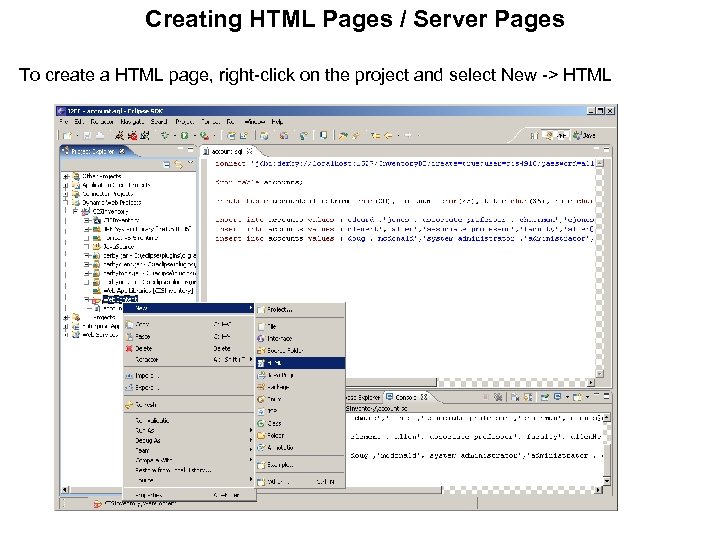Click the Export icon in context menu

click(x=129, y=388)
